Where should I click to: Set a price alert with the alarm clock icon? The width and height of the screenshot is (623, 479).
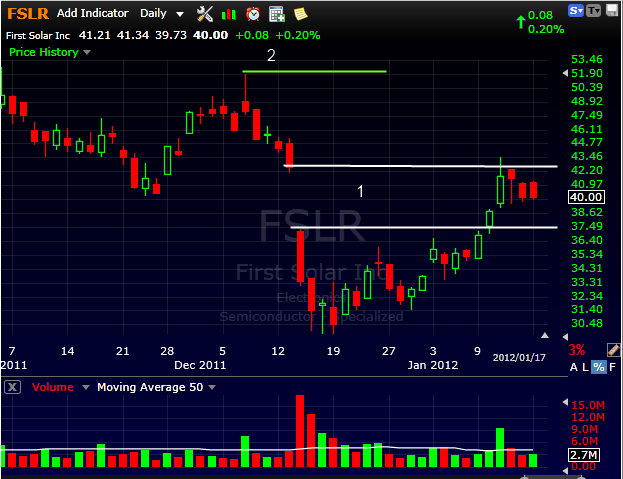[253, 14]
